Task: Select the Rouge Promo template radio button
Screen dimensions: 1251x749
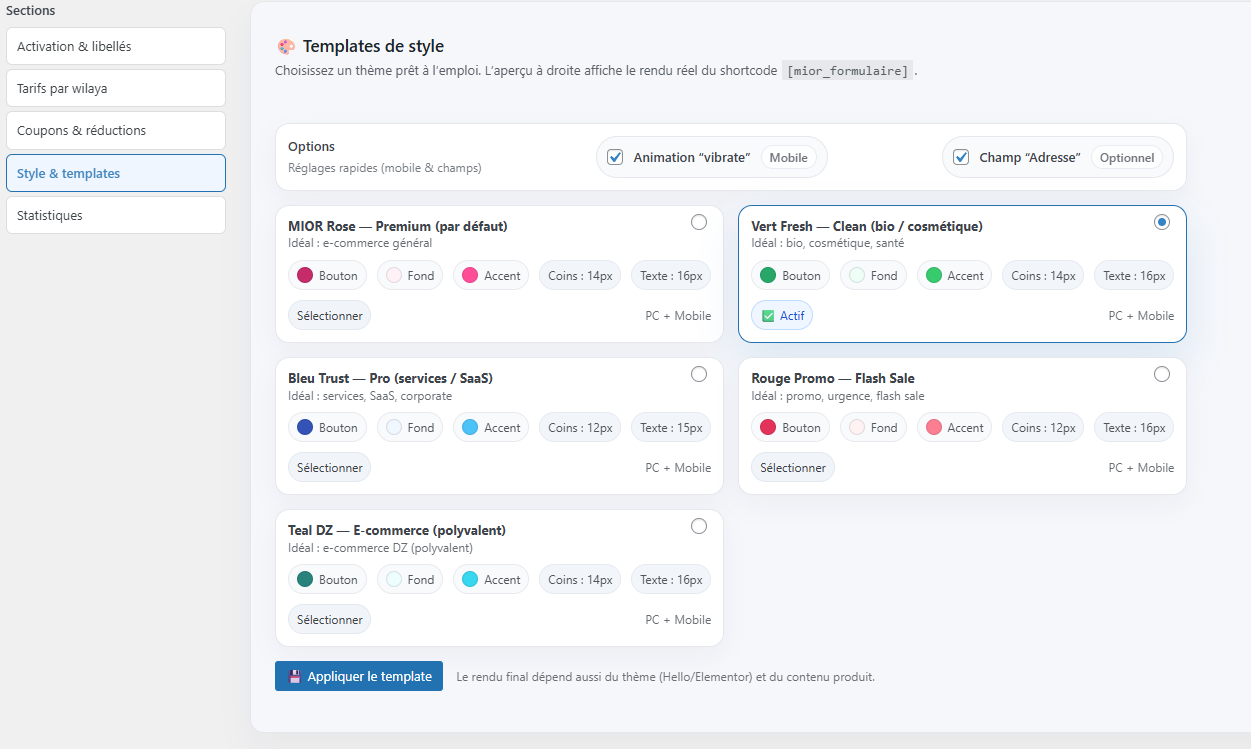Action: click(1162, 374)
